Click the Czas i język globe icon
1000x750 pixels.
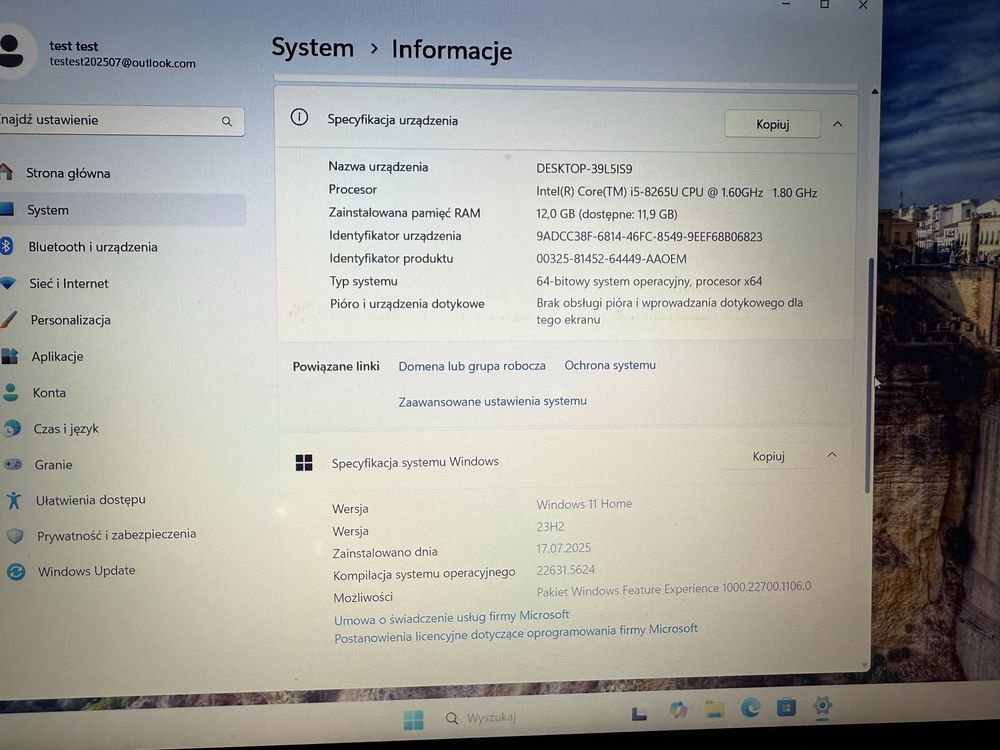click(11, 429)
